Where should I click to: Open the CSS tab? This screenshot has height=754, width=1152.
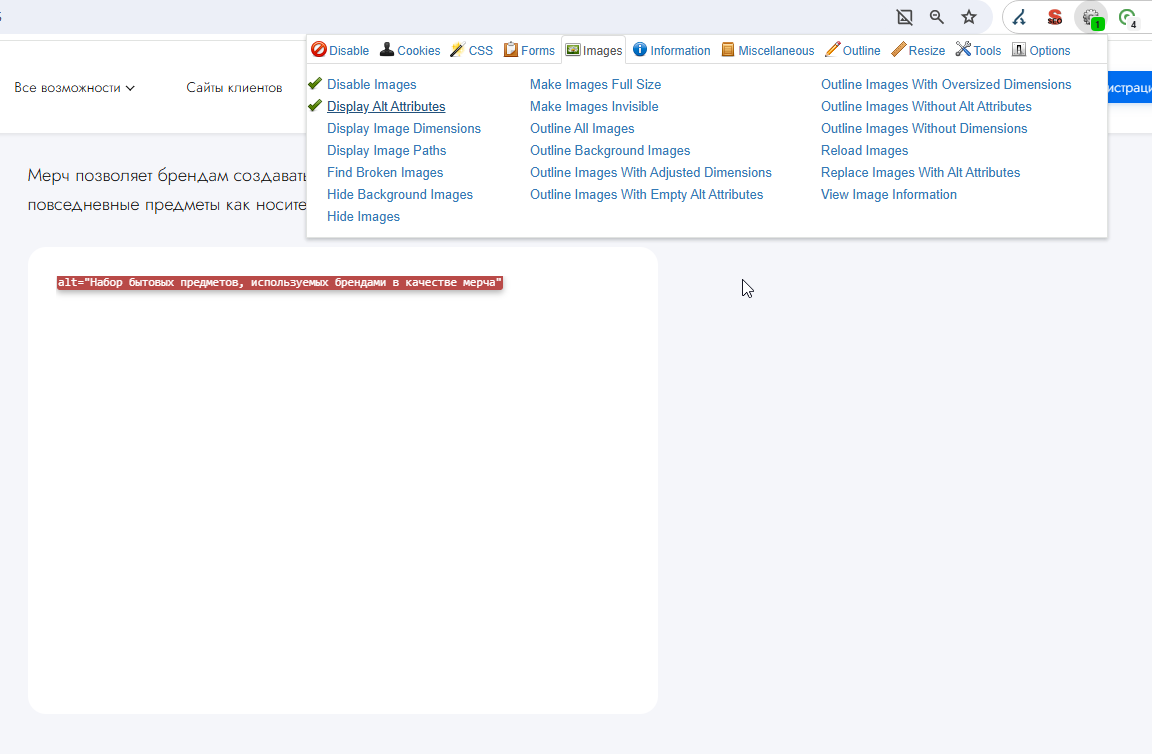point(472,50)
